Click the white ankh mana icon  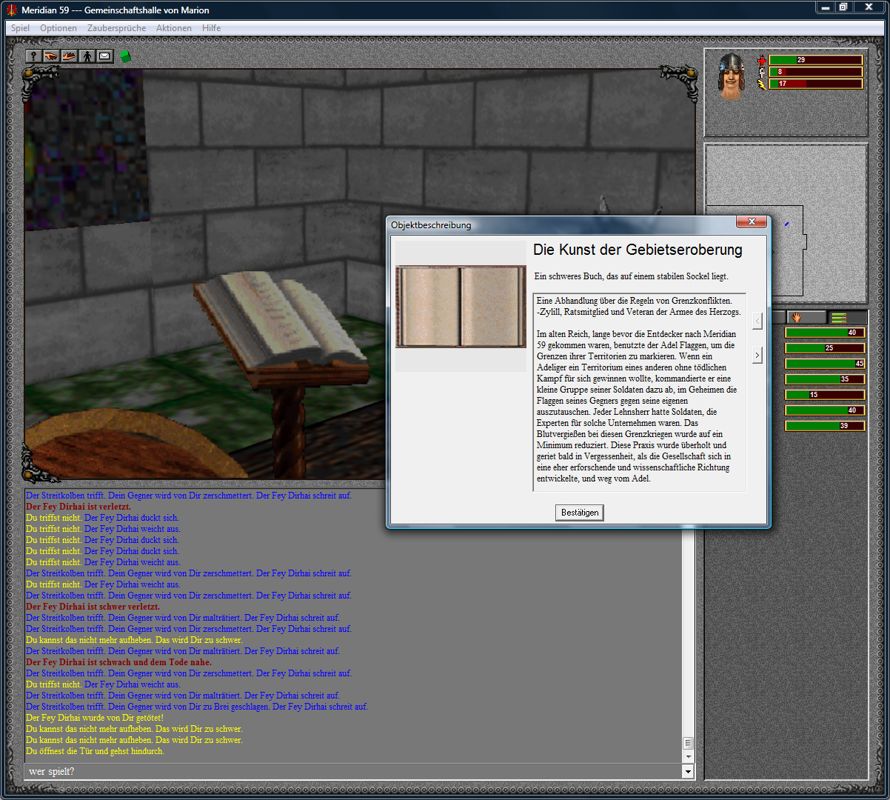coord(762,72)
